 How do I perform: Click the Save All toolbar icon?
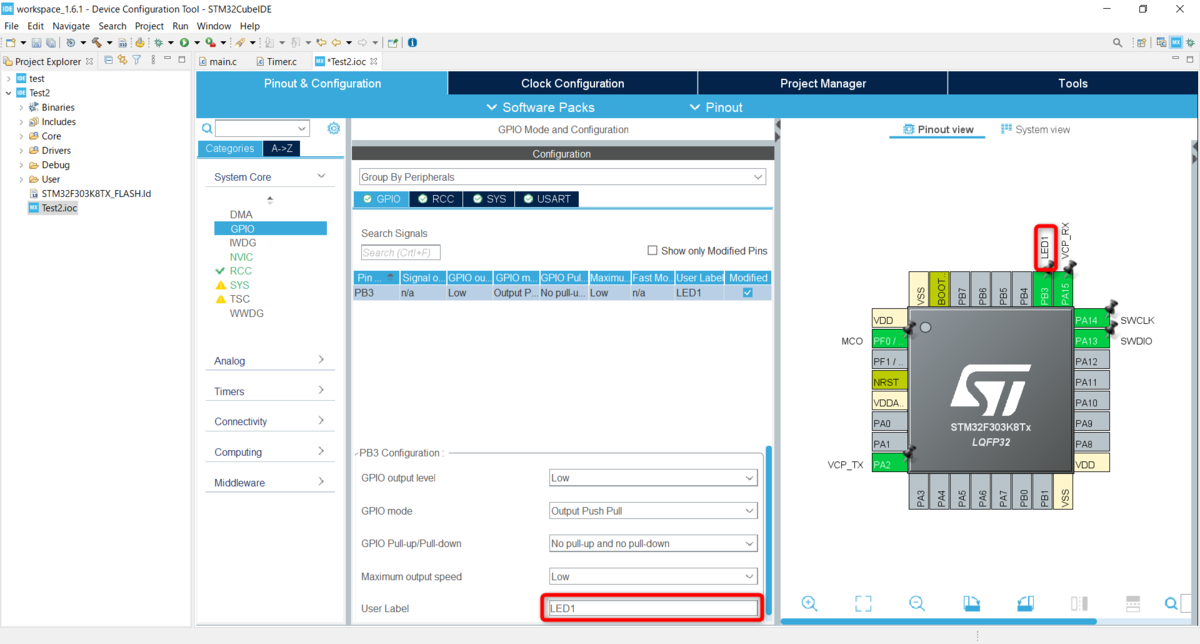click(x=50, y=43)
